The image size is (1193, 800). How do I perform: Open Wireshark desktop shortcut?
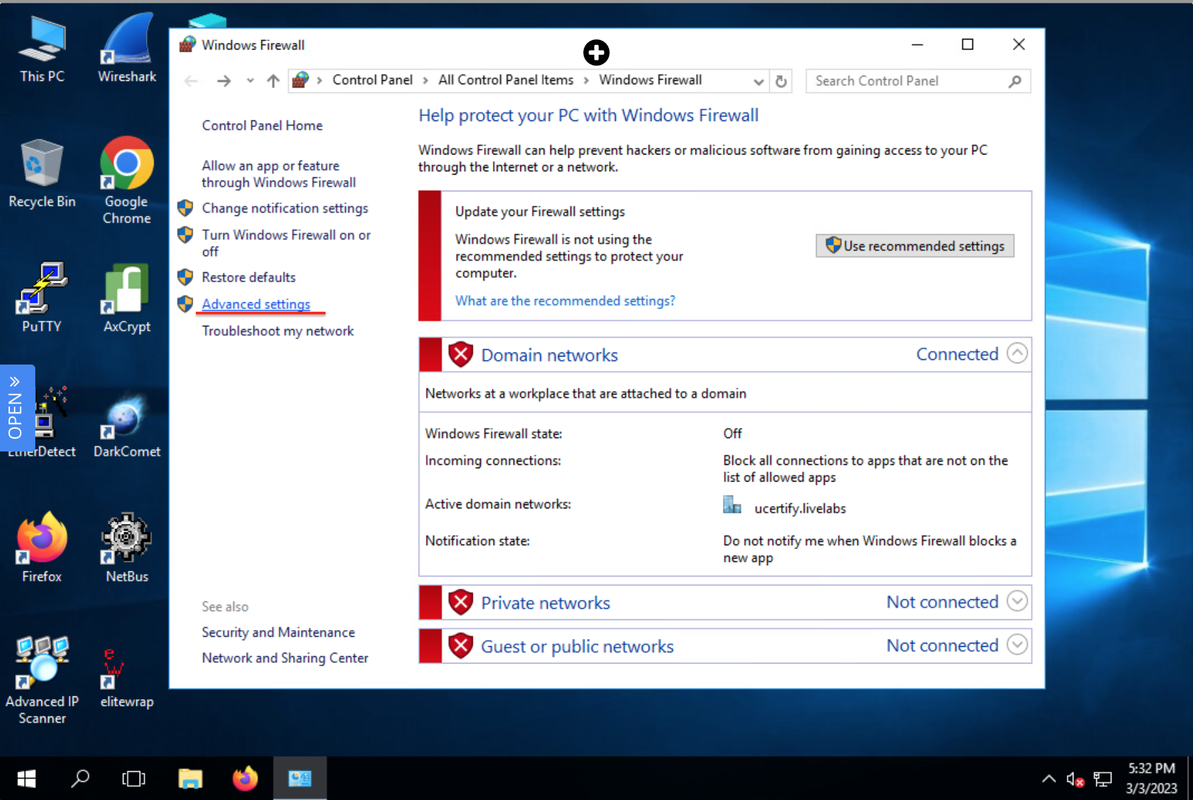[126, 49]
